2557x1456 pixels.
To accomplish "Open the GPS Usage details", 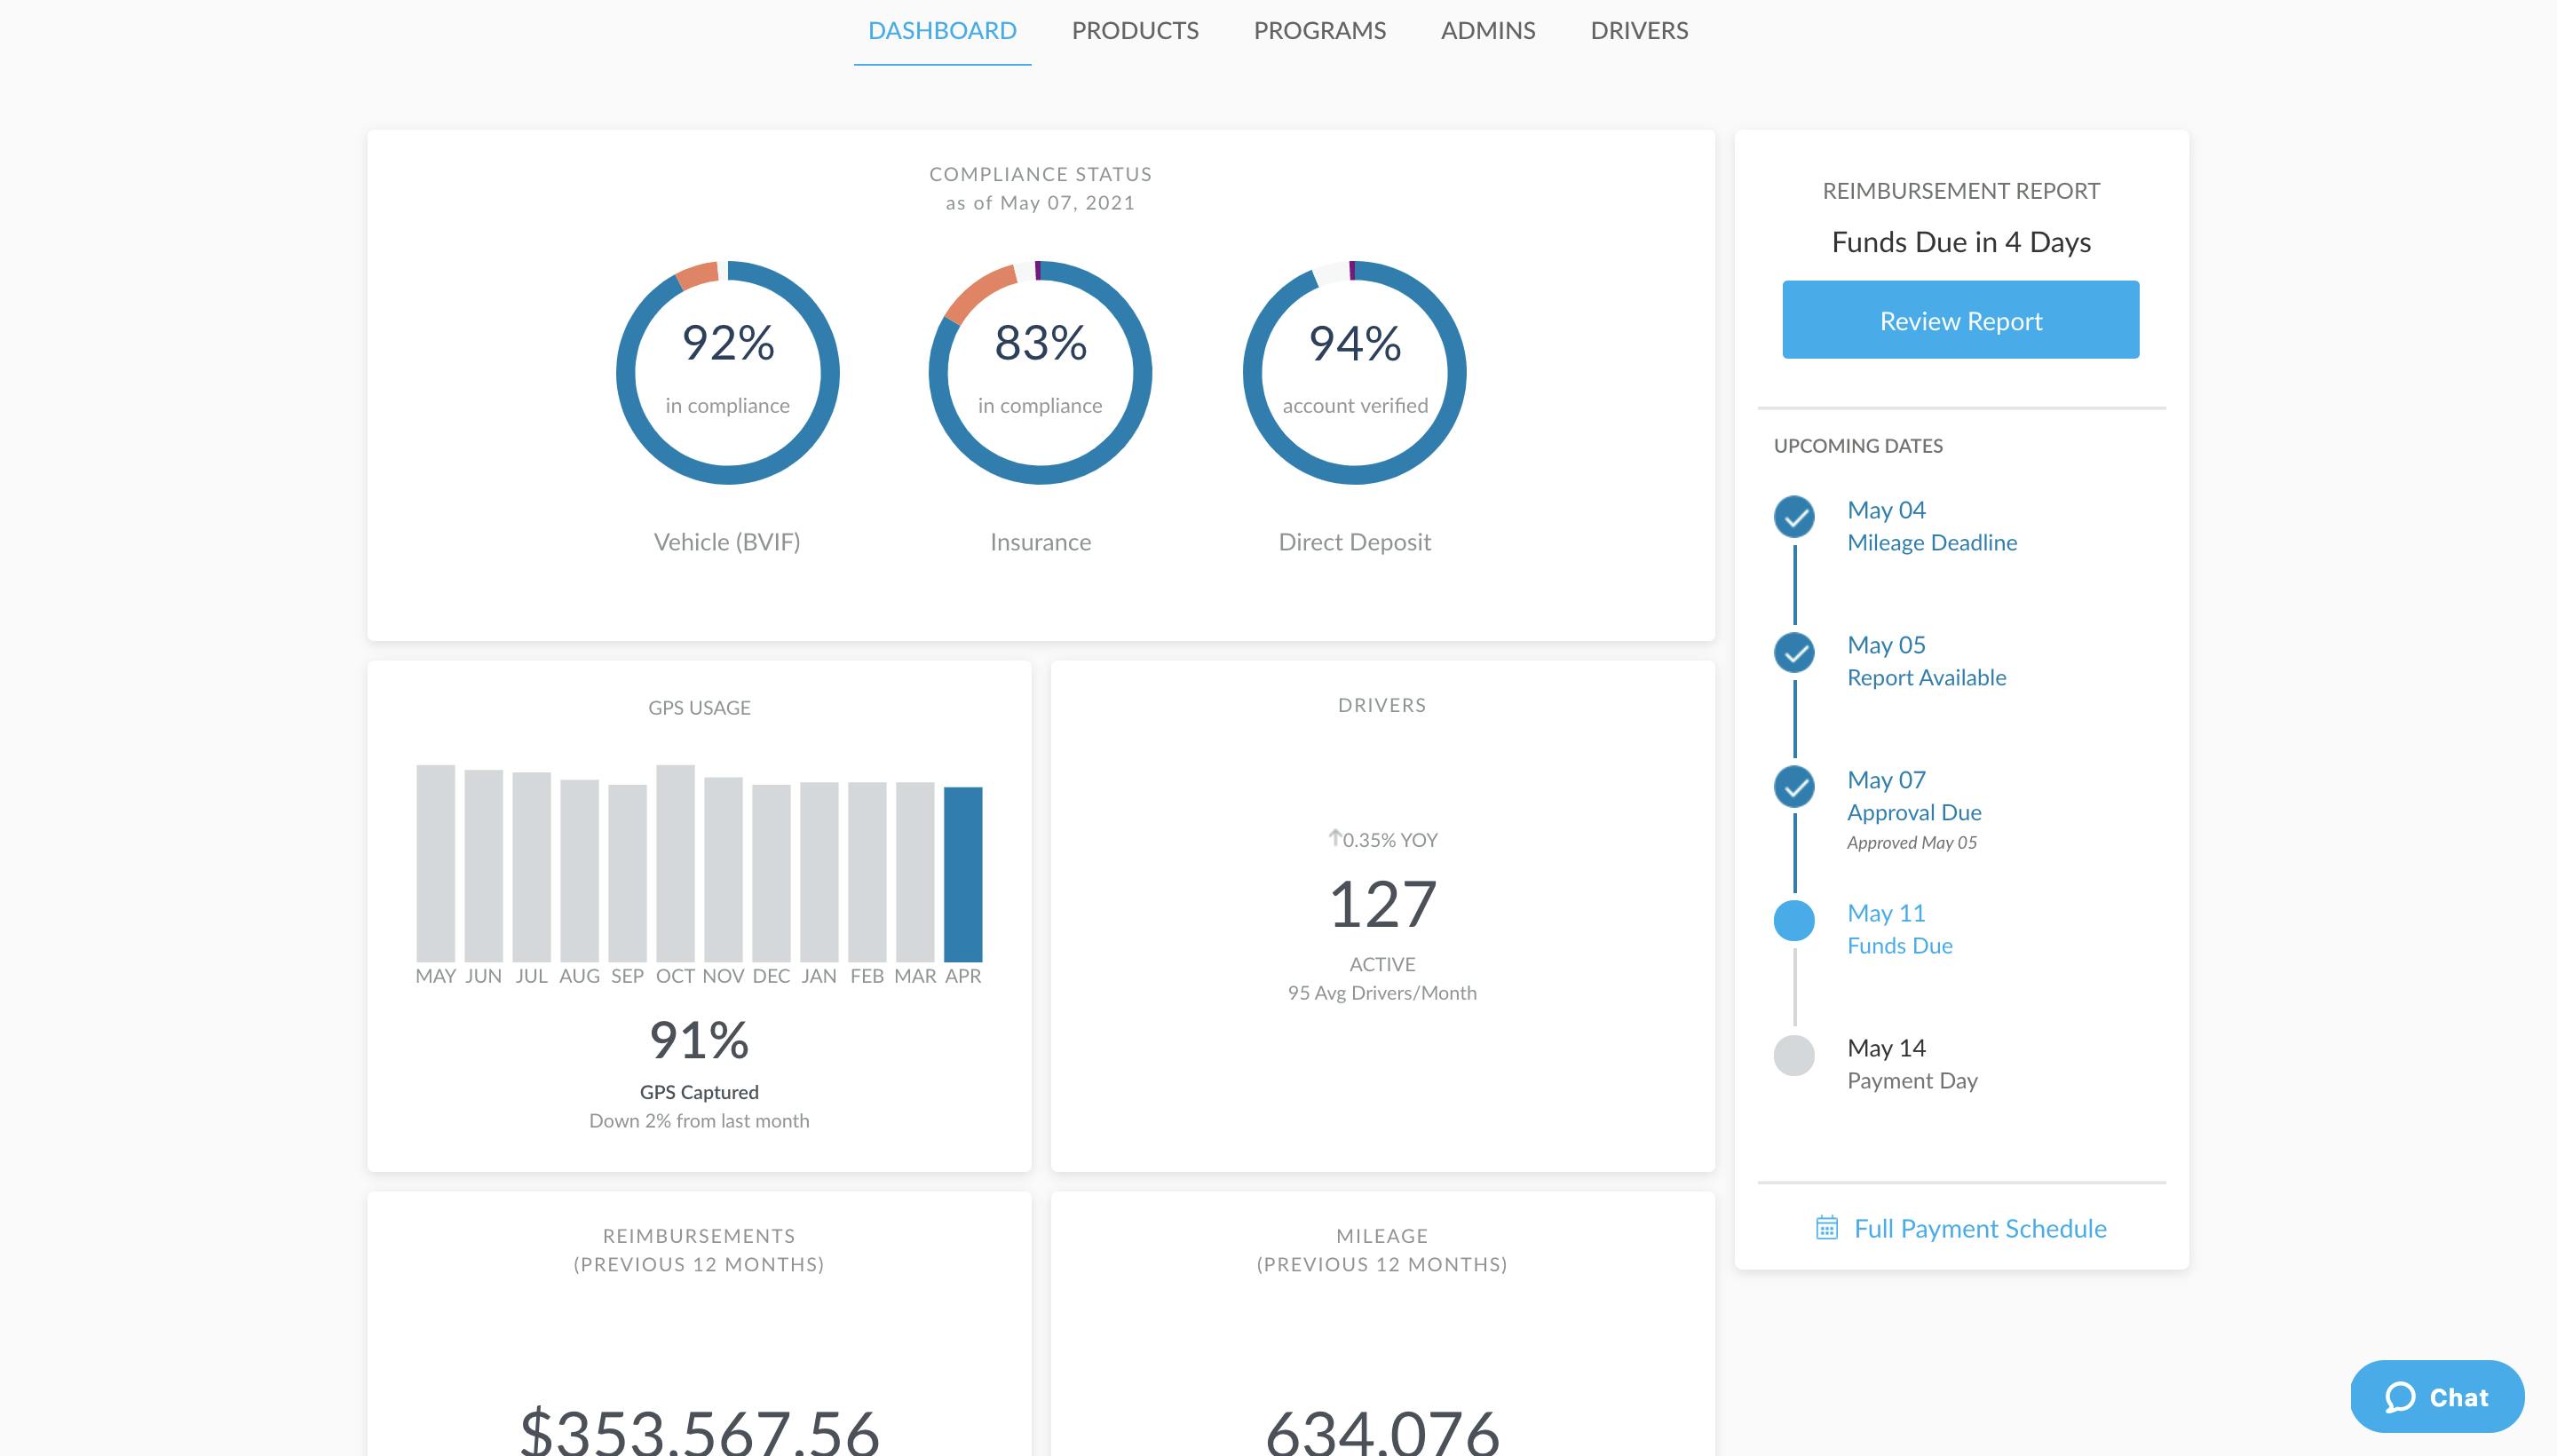I will pos(699,707).
